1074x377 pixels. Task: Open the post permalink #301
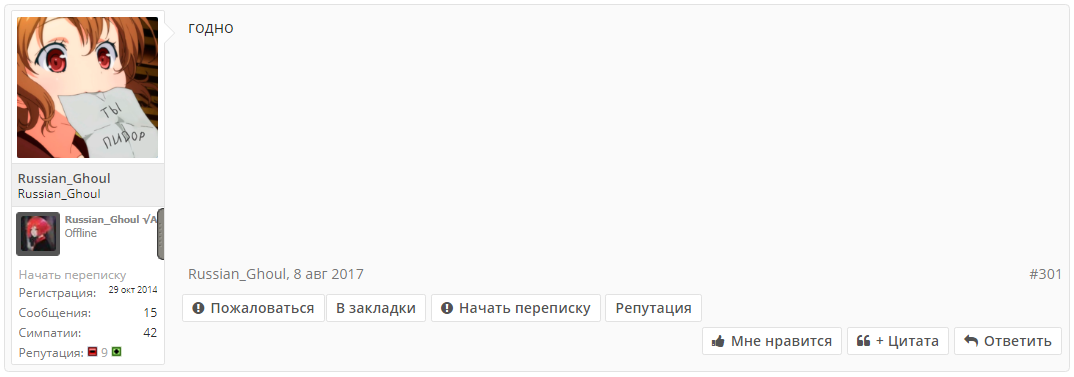pos(1045,275)
